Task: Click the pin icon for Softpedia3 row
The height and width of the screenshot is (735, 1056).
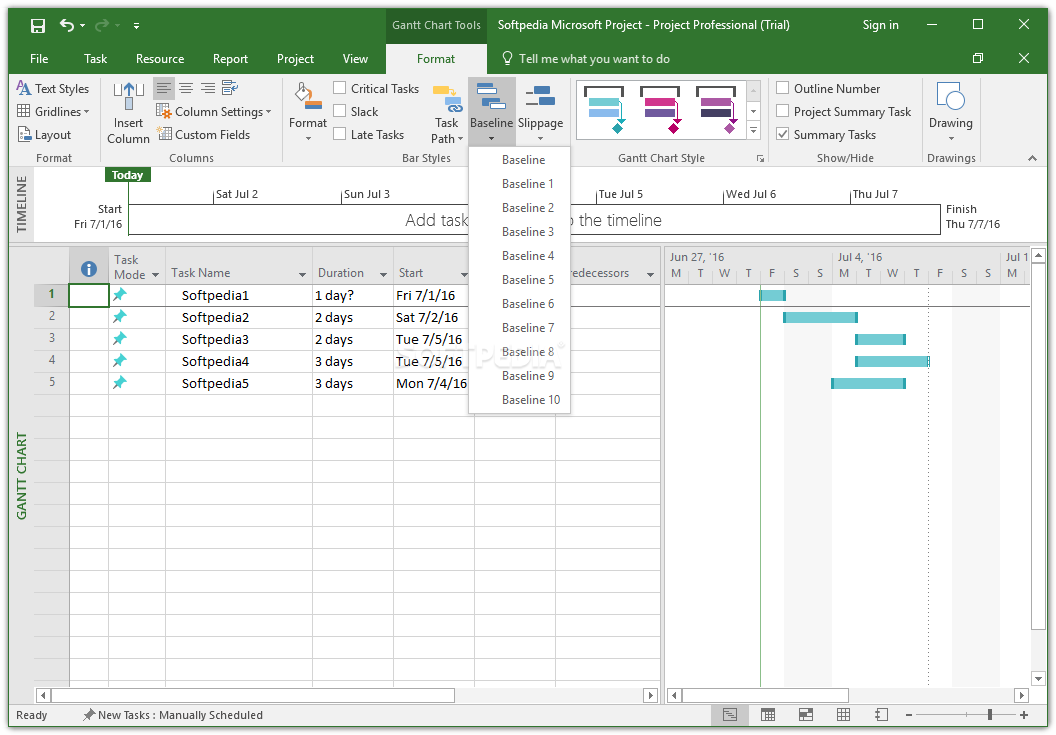Action: tap(120, 338)
